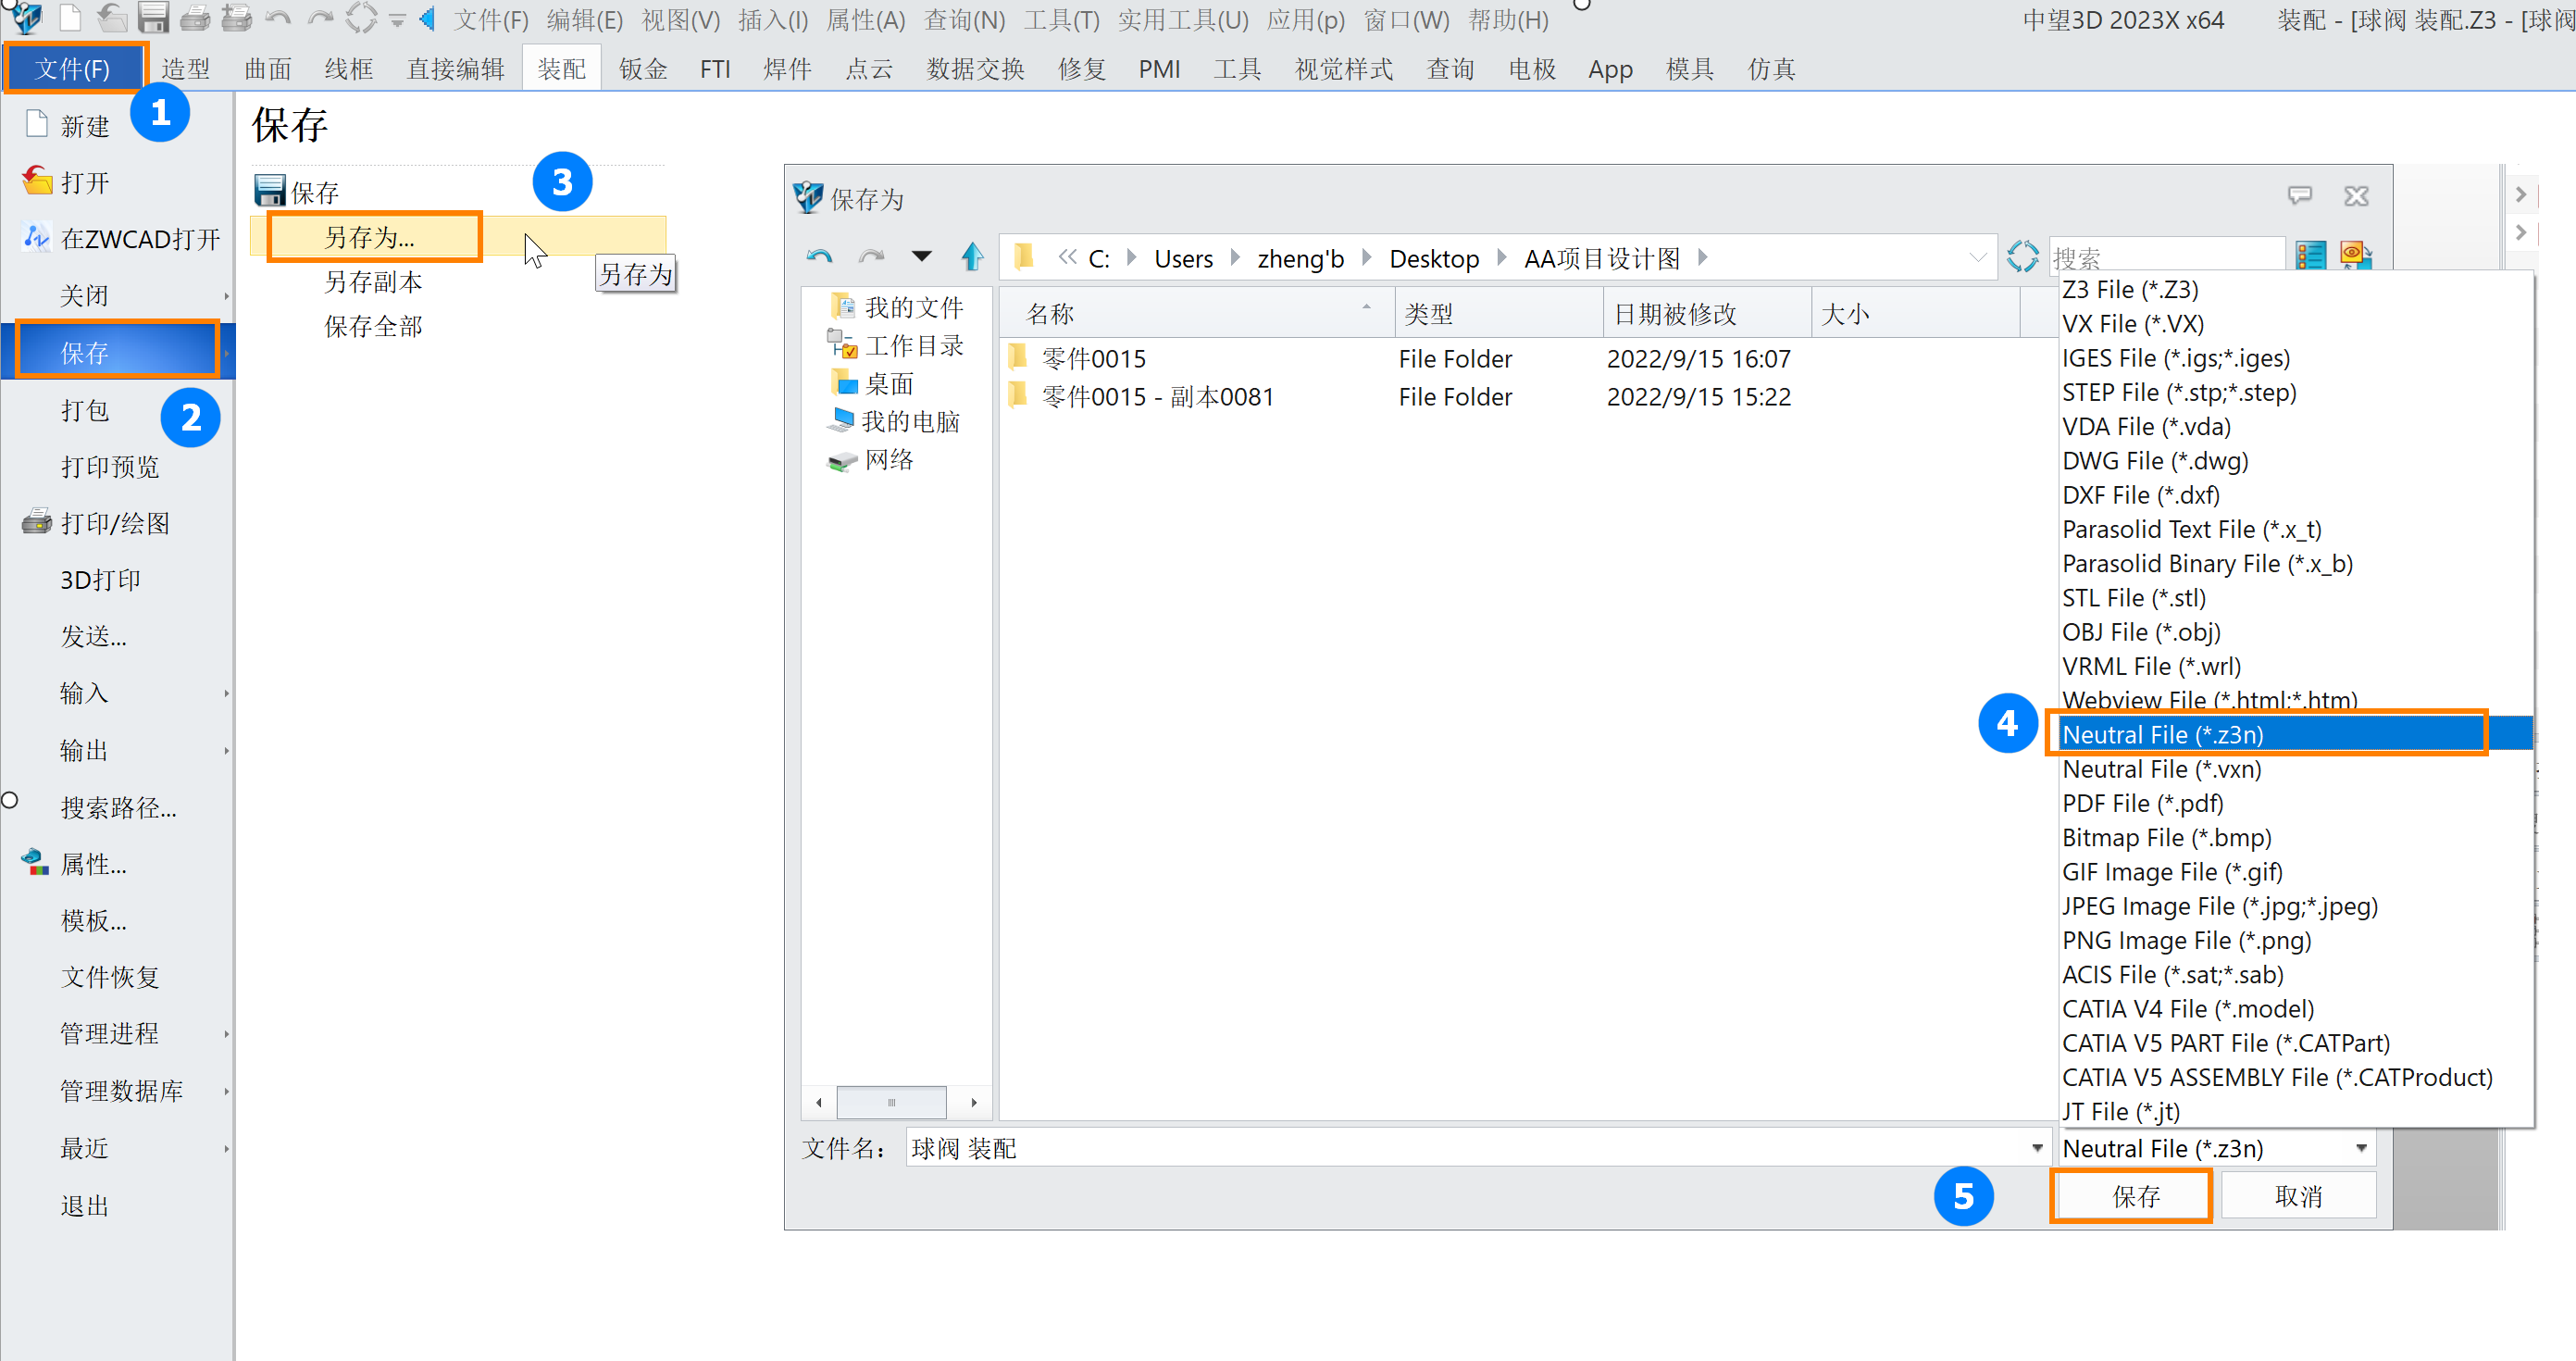Choose PDF File (*.pdf) format
Screen dimensions: 2576x1361
click(2141, 803)
